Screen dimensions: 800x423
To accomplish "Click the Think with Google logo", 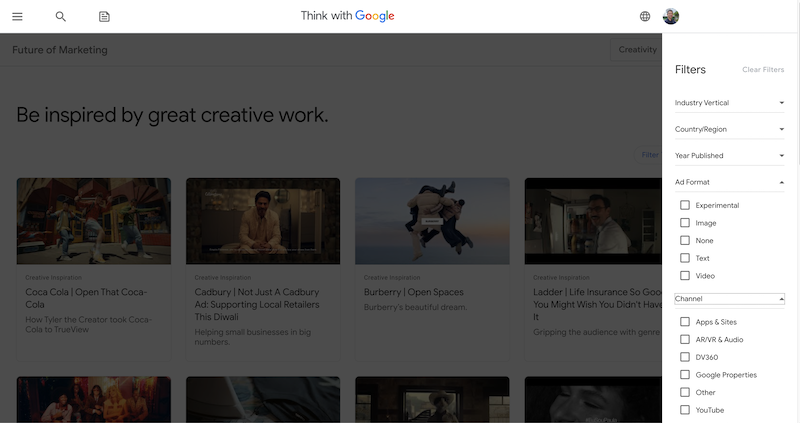I will click(347, 16).
